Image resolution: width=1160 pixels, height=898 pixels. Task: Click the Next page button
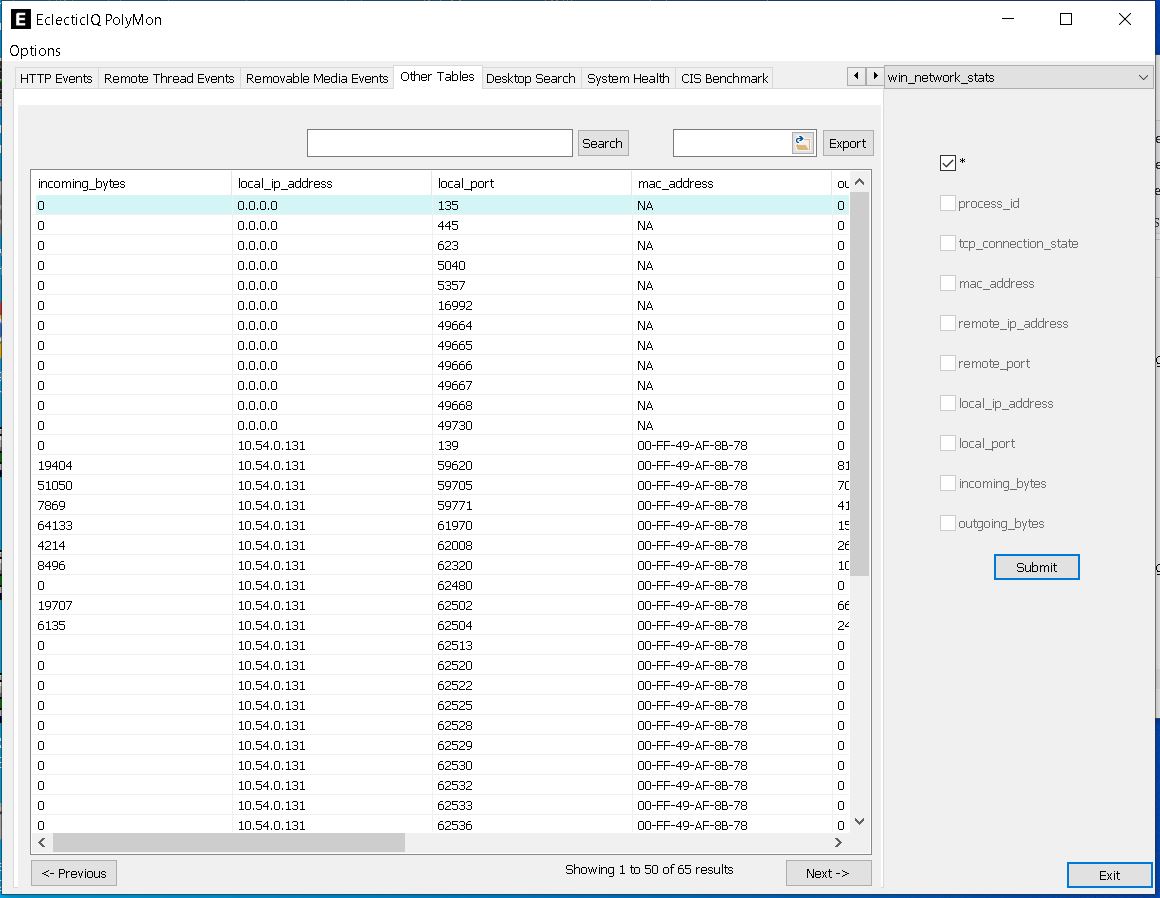[828, 873]
